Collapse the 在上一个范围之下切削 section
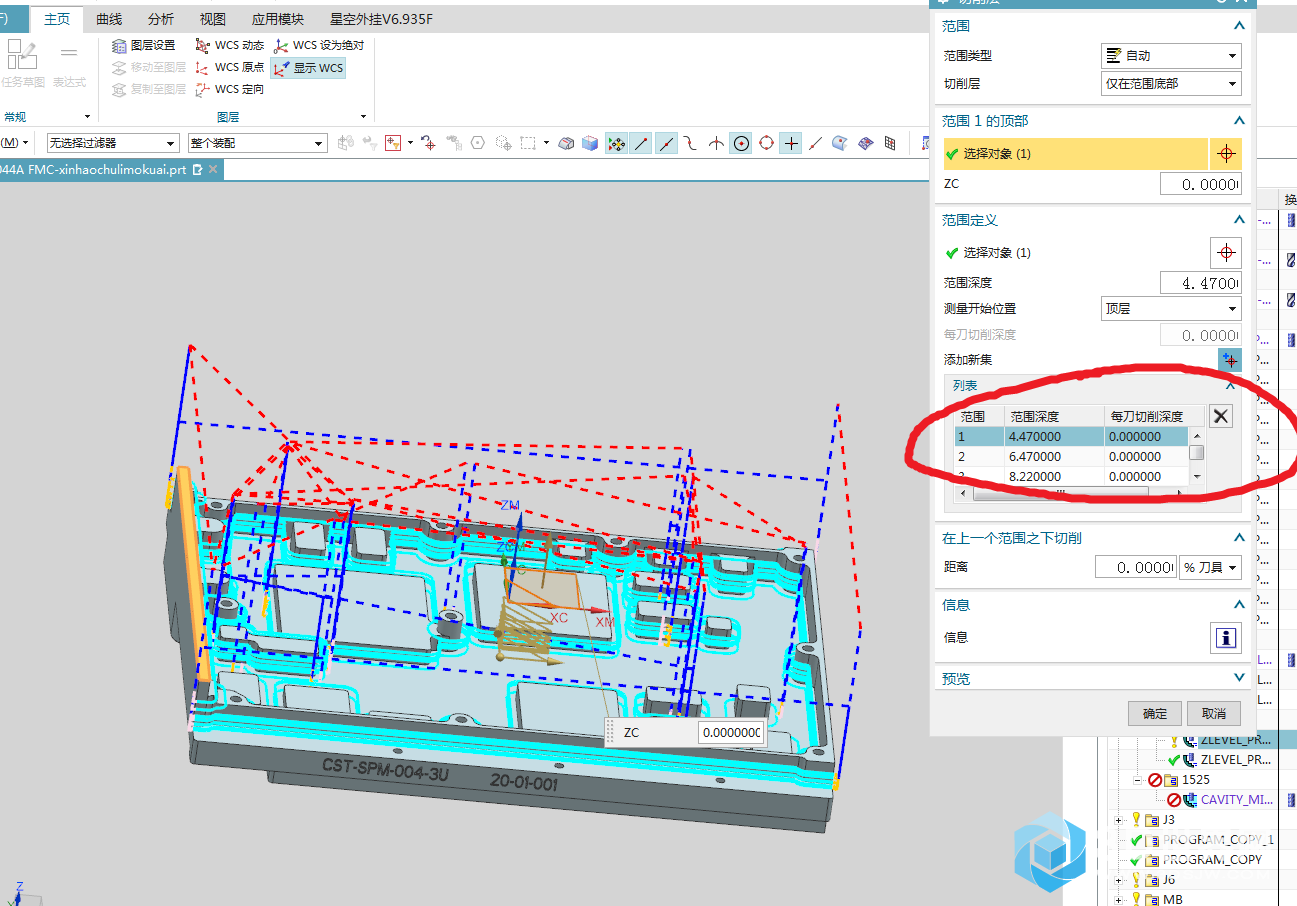 tap(1239, 538)
